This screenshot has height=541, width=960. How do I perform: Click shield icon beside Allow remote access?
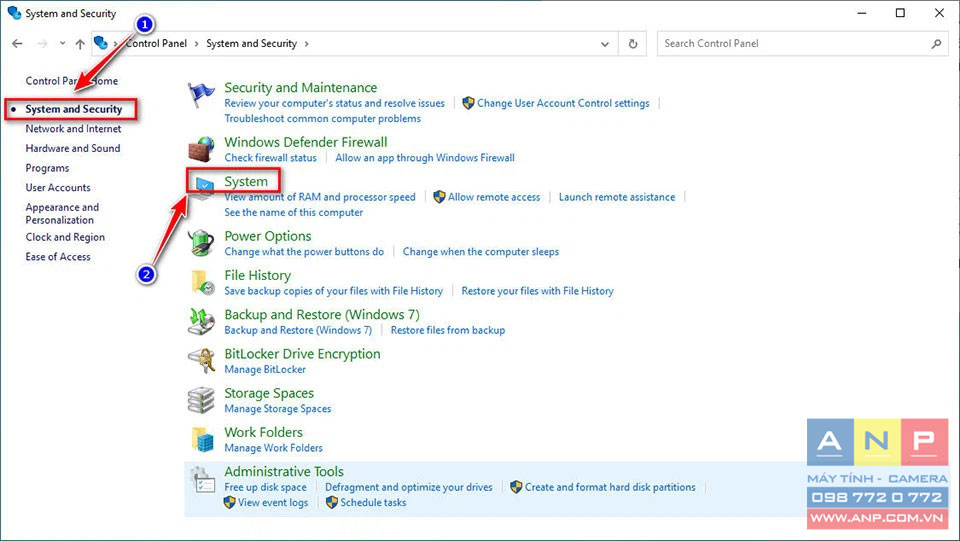coord(439,196)
